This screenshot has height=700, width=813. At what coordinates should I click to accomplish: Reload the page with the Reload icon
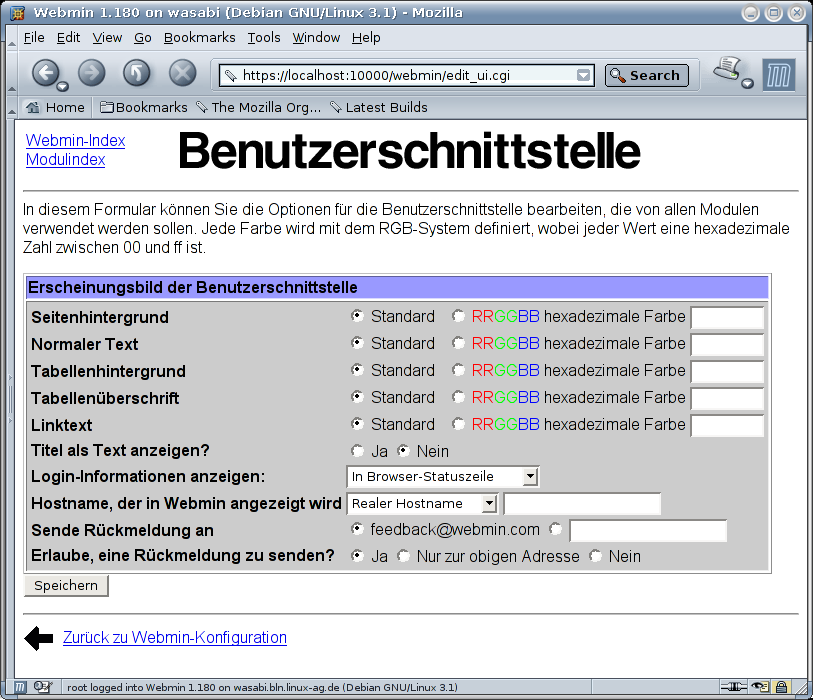point(136,73)
